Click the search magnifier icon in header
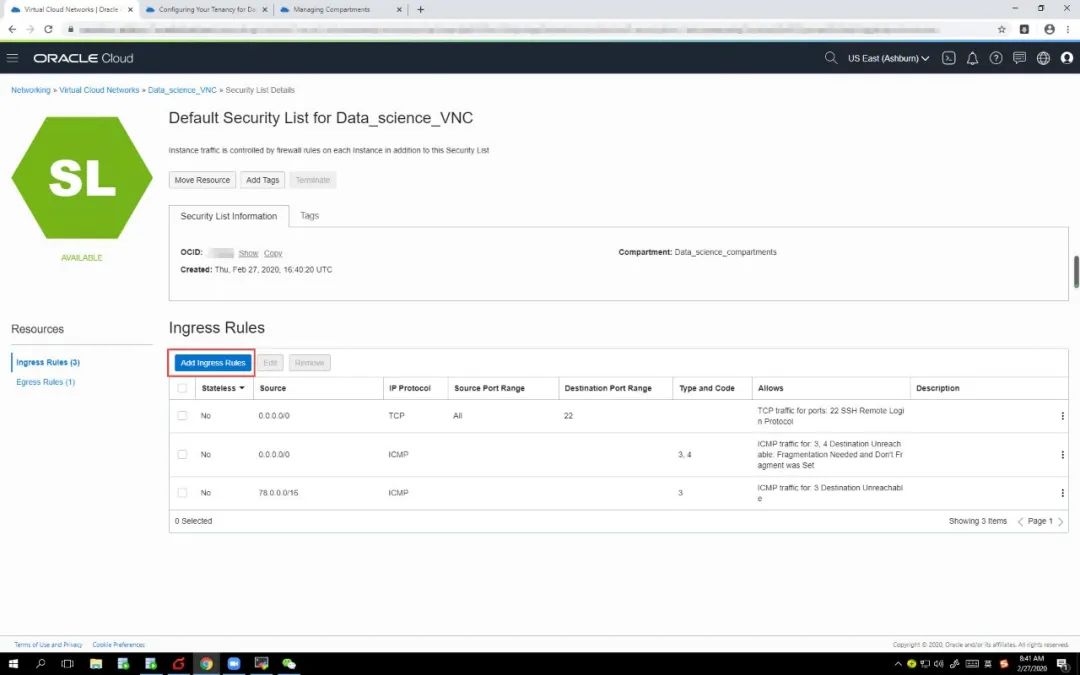Screen dimensions: 1080x675 click(830, 58)
